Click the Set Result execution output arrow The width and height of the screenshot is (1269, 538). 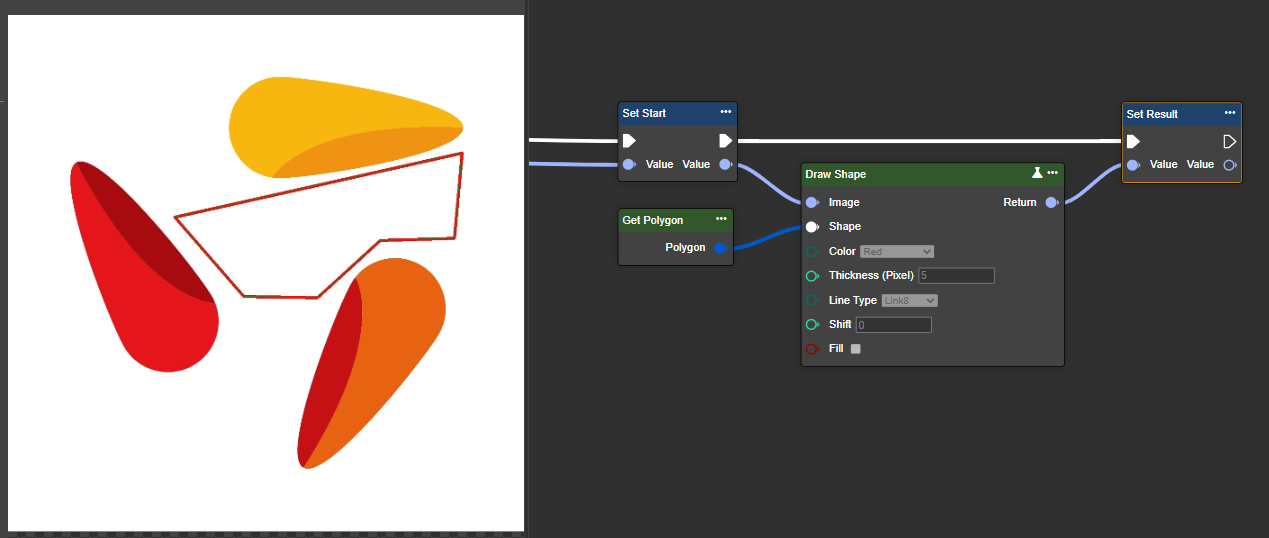[x=1230, y=141]
